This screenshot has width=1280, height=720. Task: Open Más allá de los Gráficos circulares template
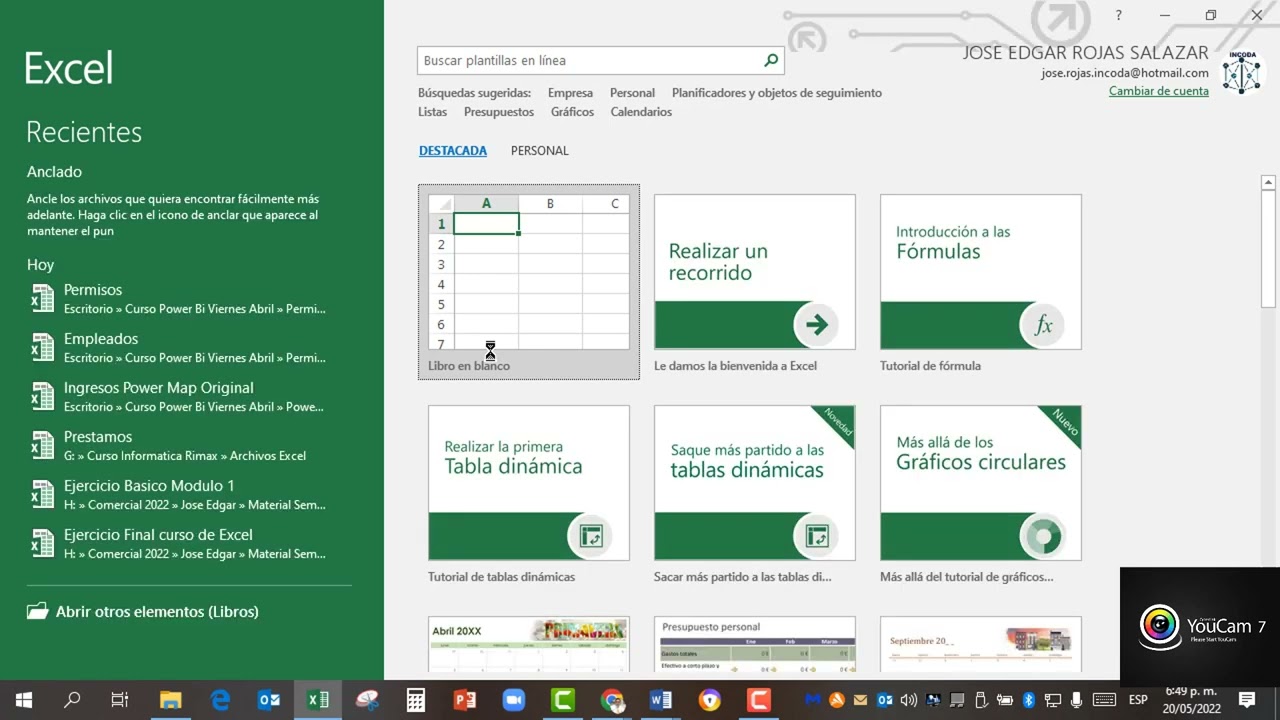pyautogui.click(x=981, y=483)
